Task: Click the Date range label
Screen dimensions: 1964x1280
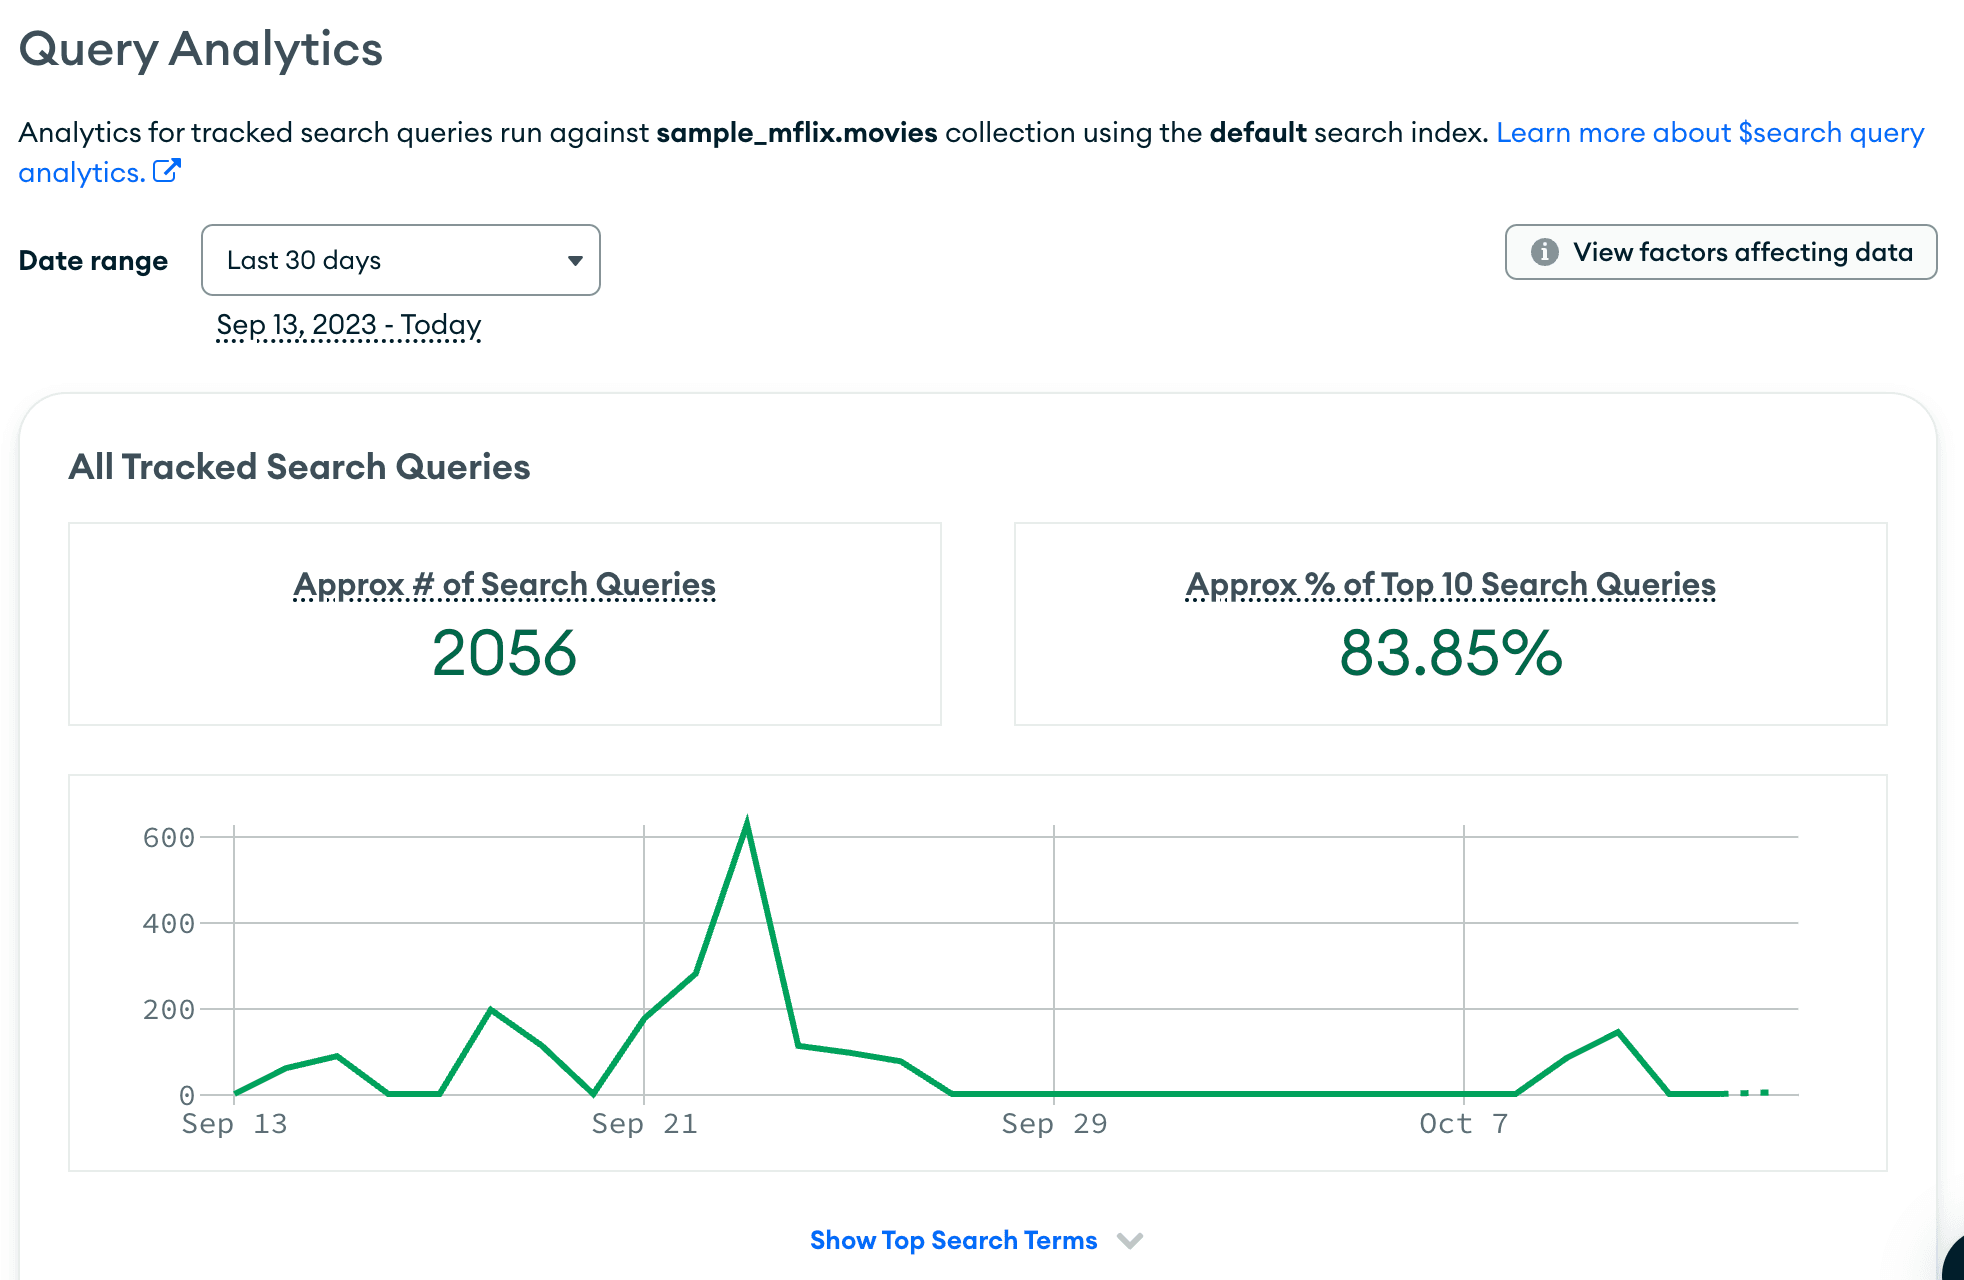Action: point(93,261)
